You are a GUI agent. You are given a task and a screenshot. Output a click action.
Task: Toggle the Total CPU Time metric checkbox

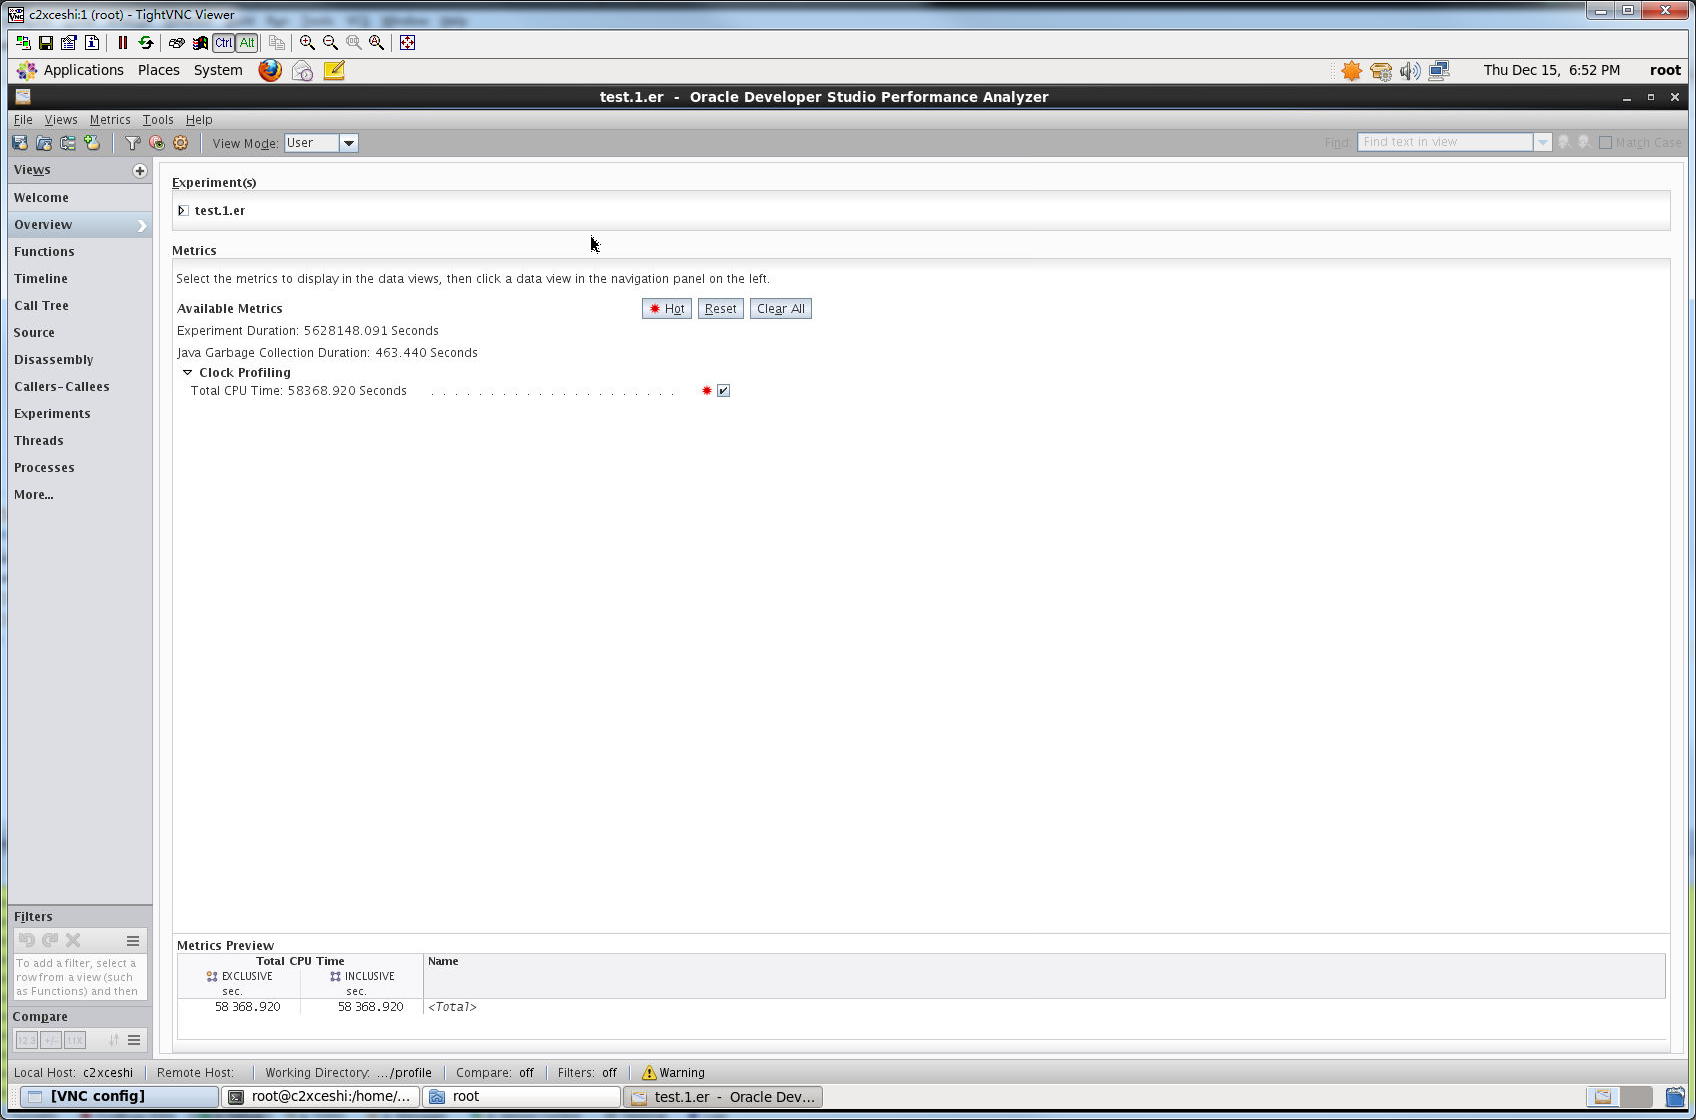(723, 391)
